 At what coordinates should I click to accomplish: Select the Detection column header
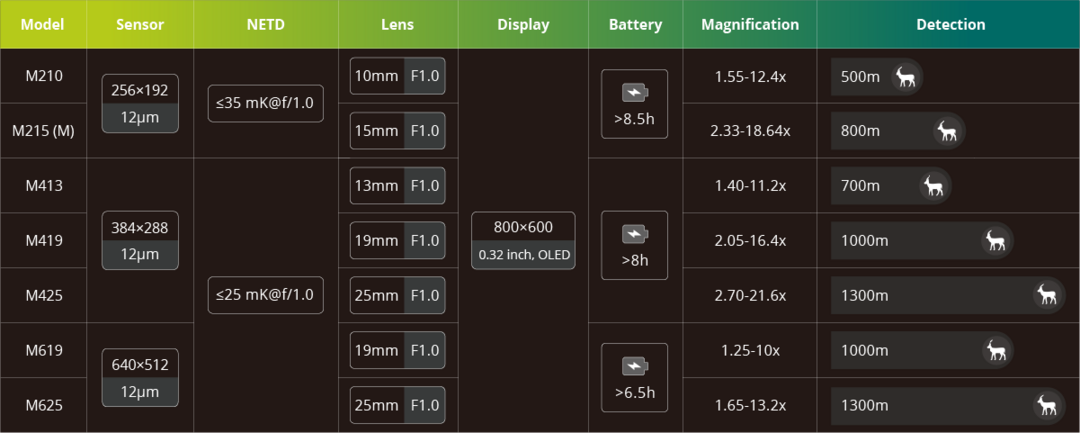(950, 24)
